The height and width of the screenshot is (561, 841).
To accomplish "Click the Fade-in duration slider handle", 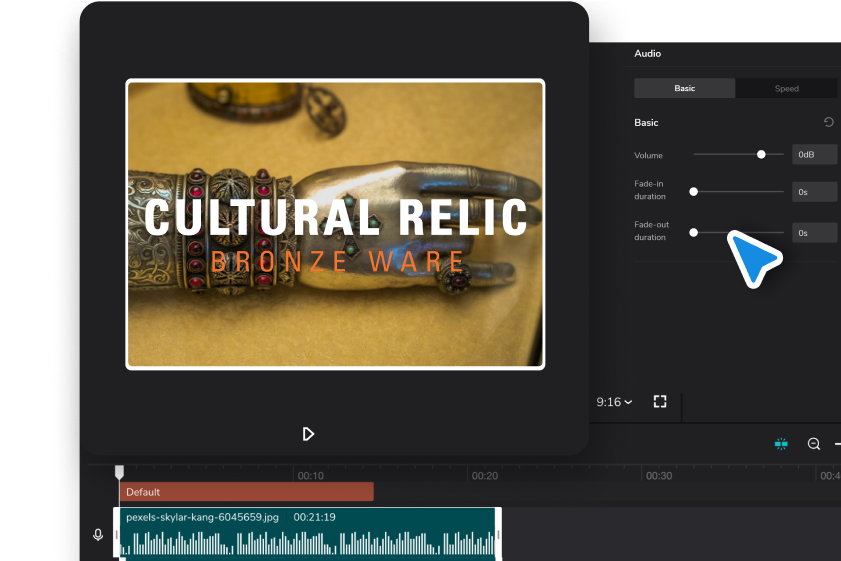I will point(693,191).
